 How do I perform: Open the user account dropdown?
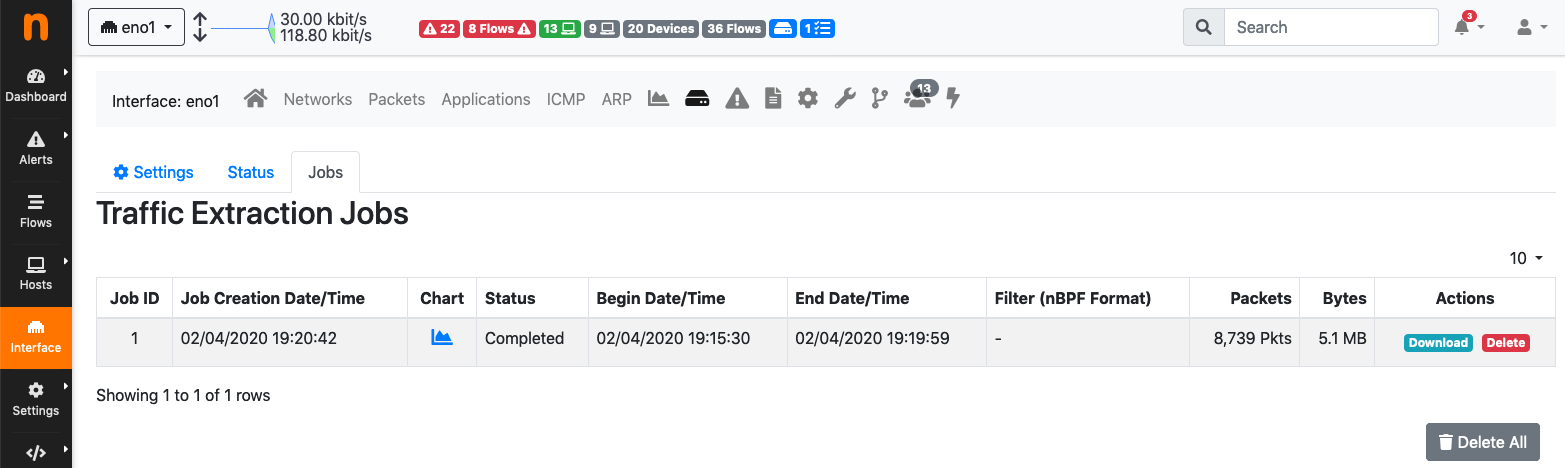pyautogui.click(x=1529, y=27)
